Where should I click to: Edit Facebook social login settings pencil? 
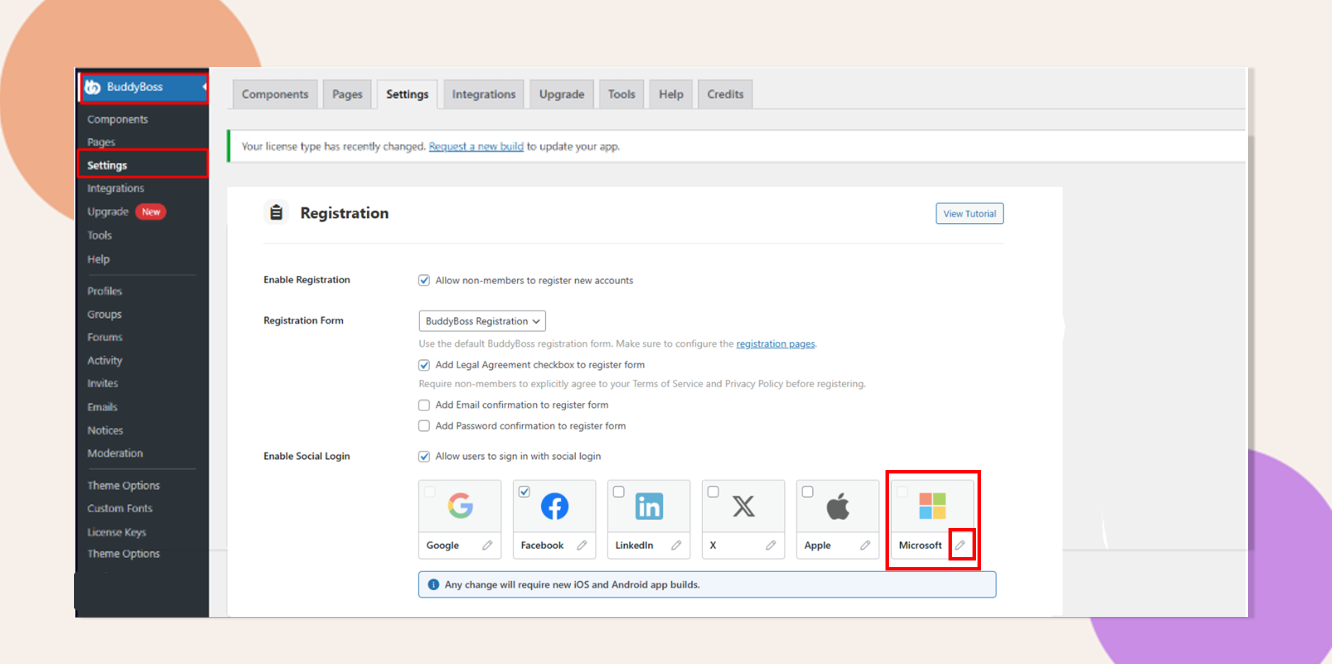[582, 545]
